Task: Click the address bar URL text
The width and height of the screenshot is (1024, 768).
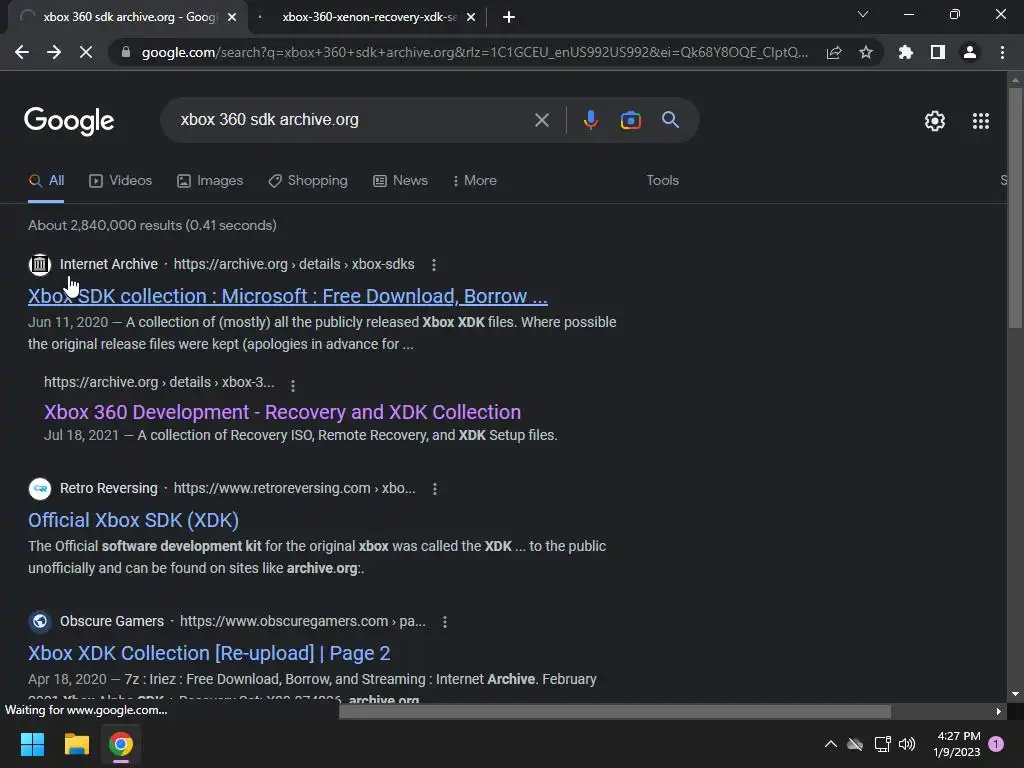Action: click(x=475, y=52)
